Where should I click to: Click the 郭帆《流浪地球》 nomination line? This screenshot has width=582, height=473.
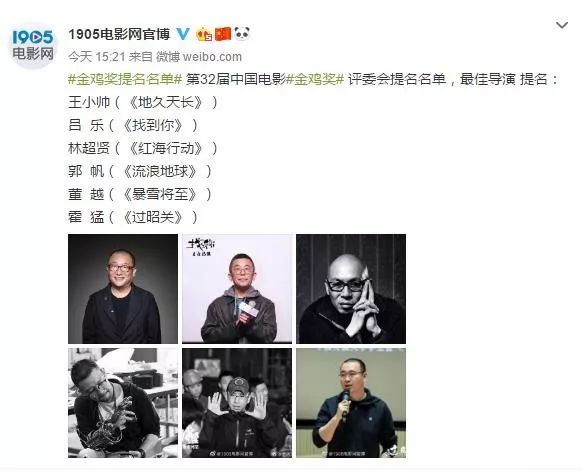point(140,171)
